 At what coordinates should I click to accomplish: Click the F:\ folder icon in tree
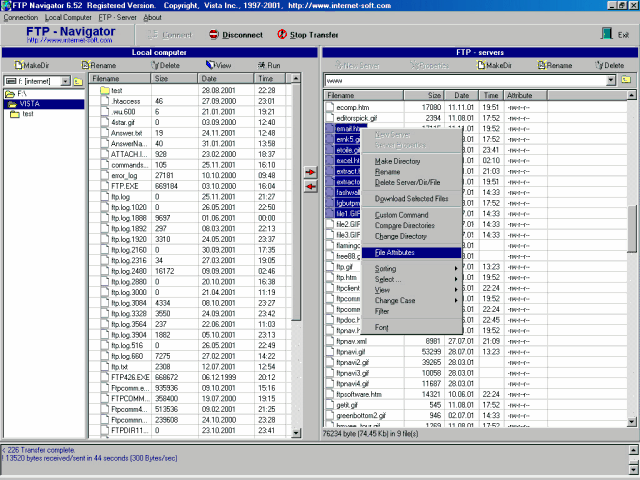[x=10, y=94]
